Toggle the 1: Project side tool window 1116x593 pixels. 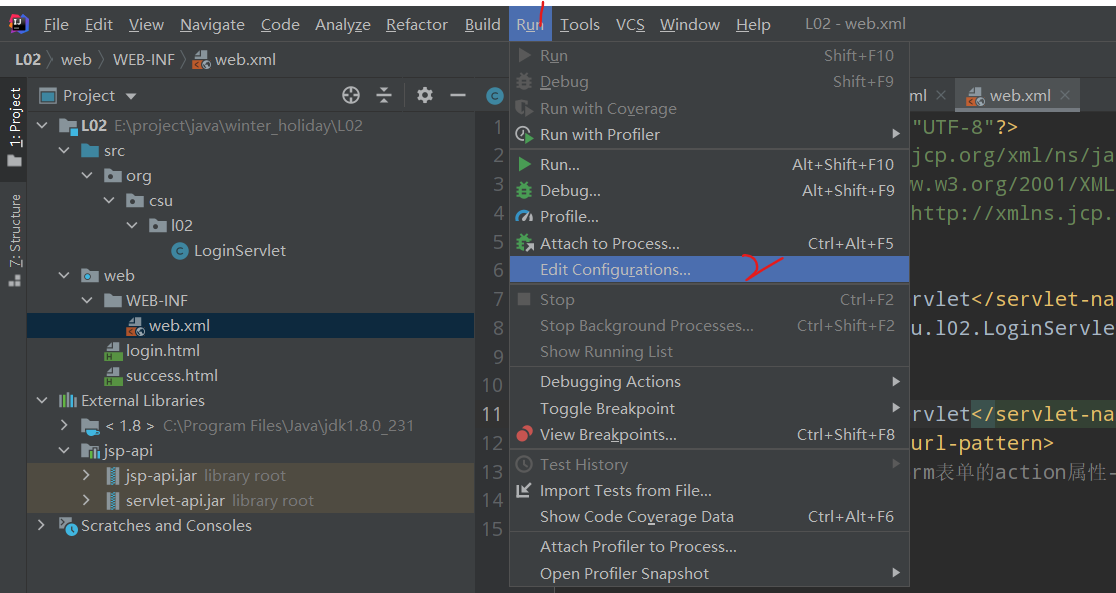point(14,127)
